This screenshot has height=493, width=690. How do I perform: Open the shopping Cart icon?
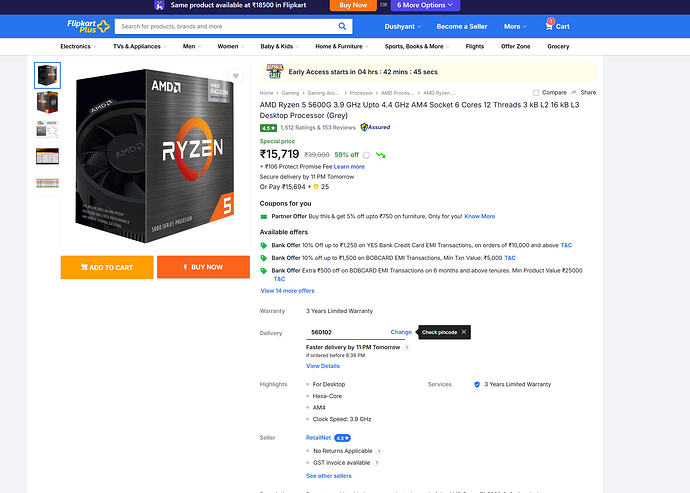pos(558,26)
